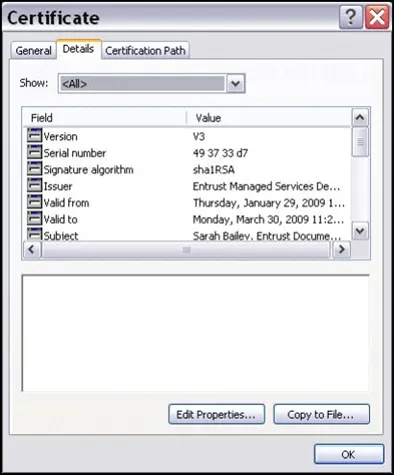Open the Show dropdown arrow
Viewport: 394px width, 475px height.
[236, 83]
